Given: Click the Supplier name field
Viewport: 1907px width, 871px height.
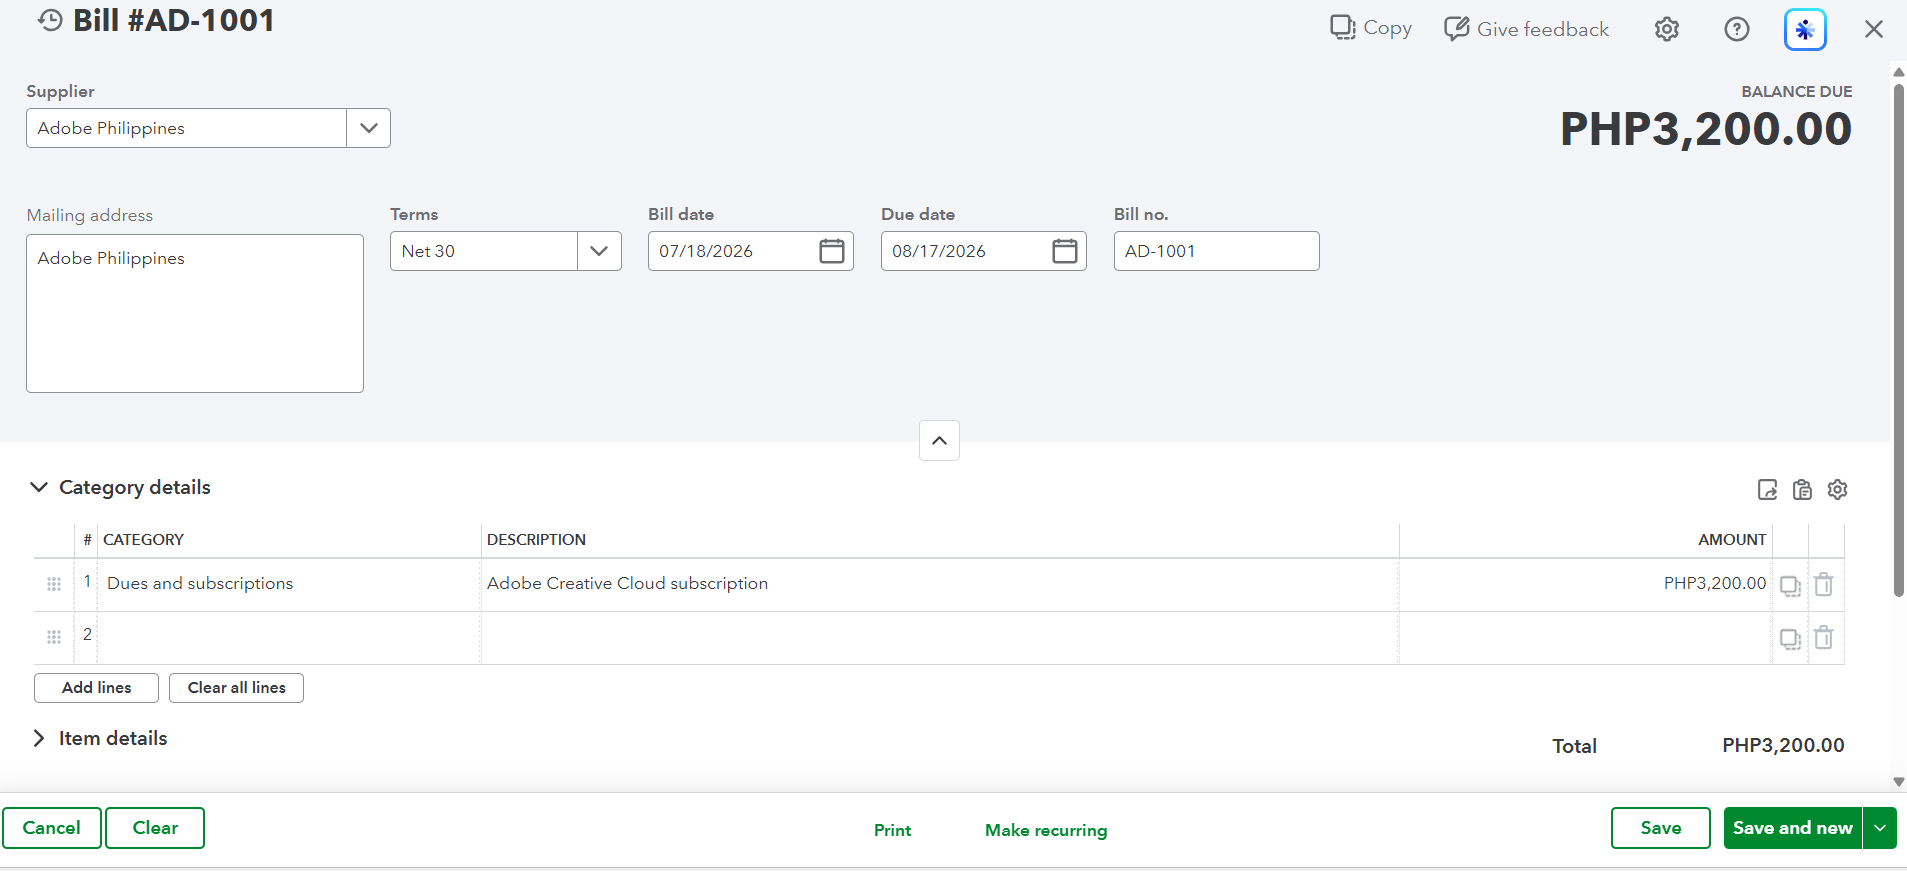Looking at the screenshot, I should point(187,128).
